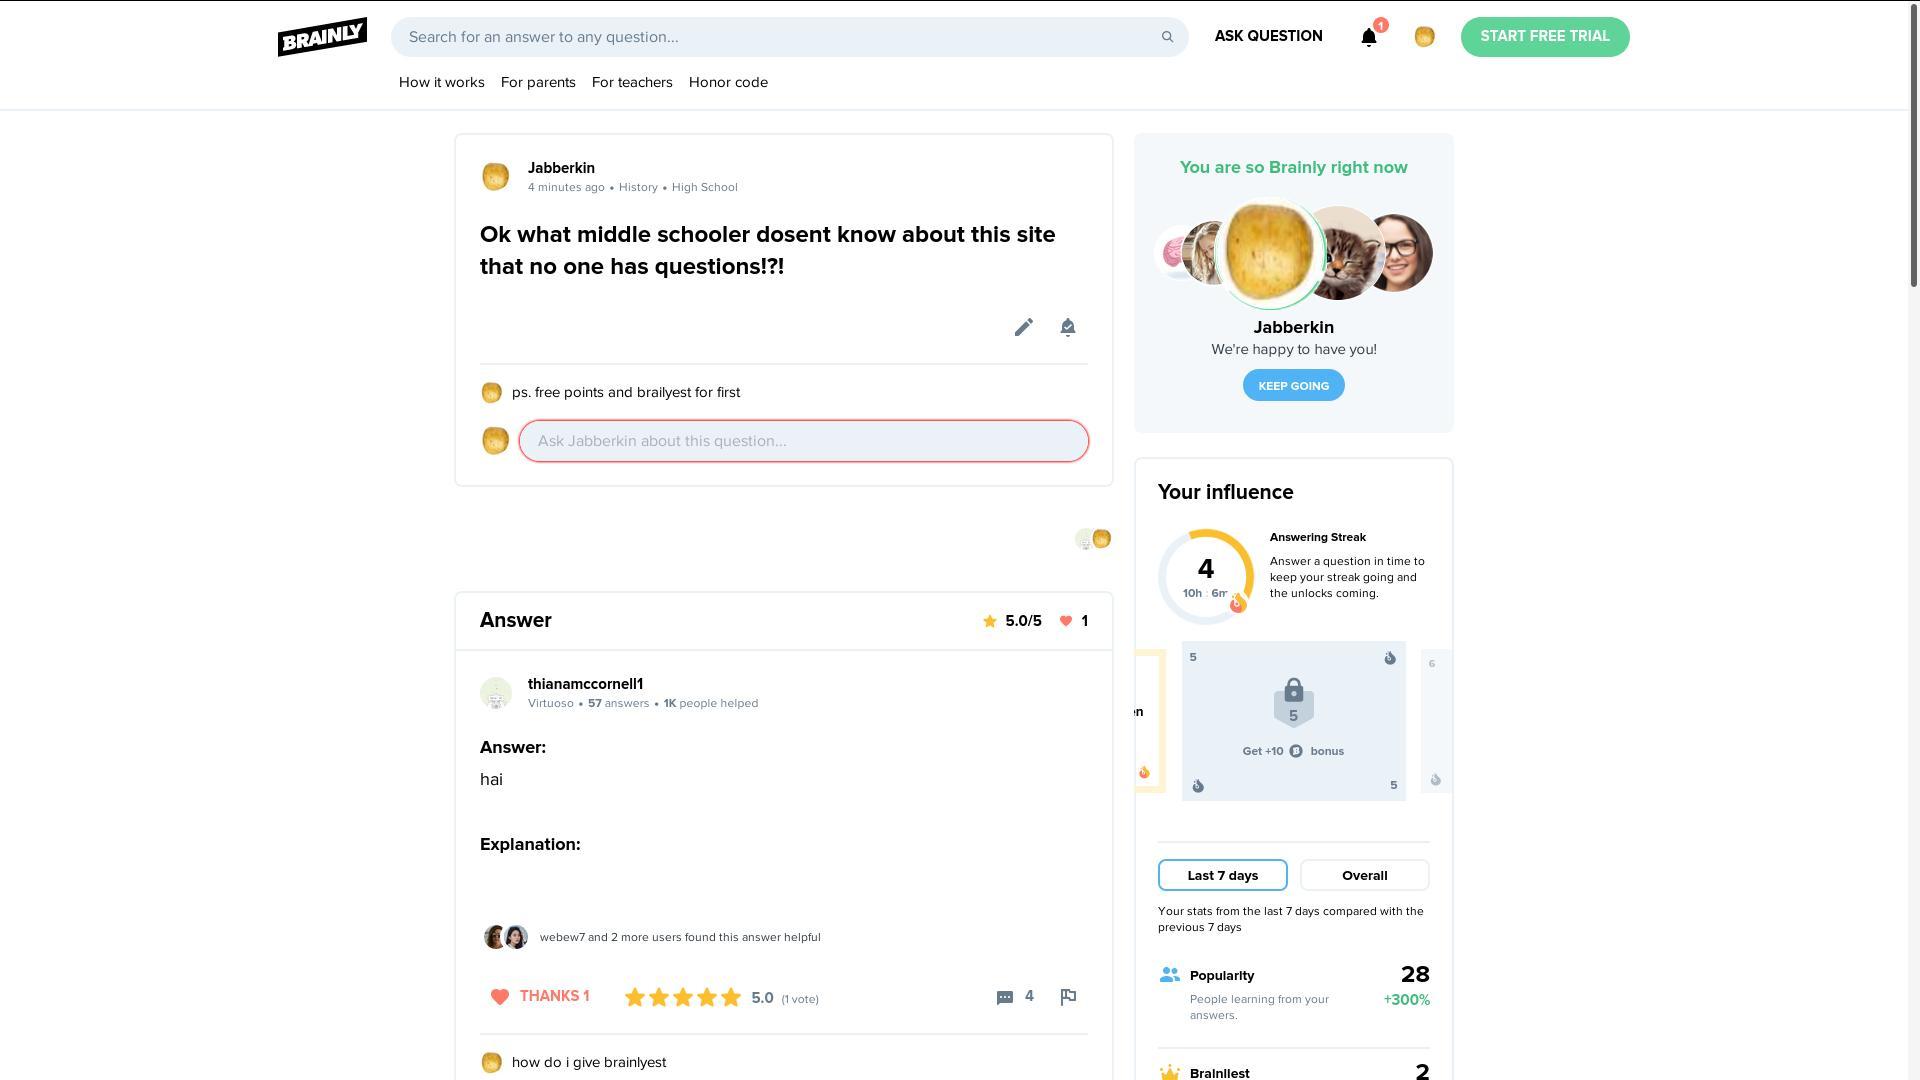This screenshot has width=1920, height=1080.
Task: Open the How it works menu item
Action: click(441, 82)
